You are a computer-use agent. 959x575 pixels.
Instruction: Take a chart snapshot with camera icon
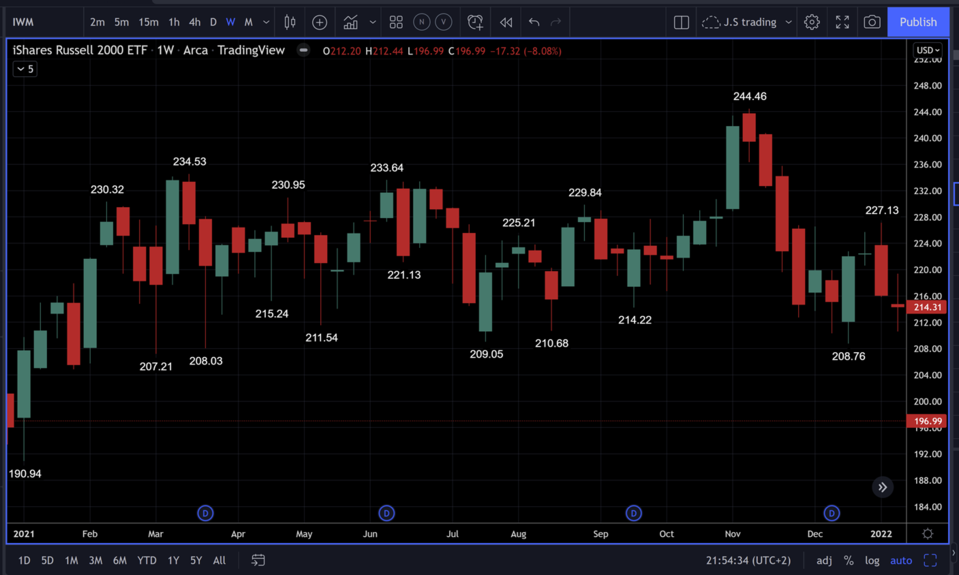tap(872, 23)
